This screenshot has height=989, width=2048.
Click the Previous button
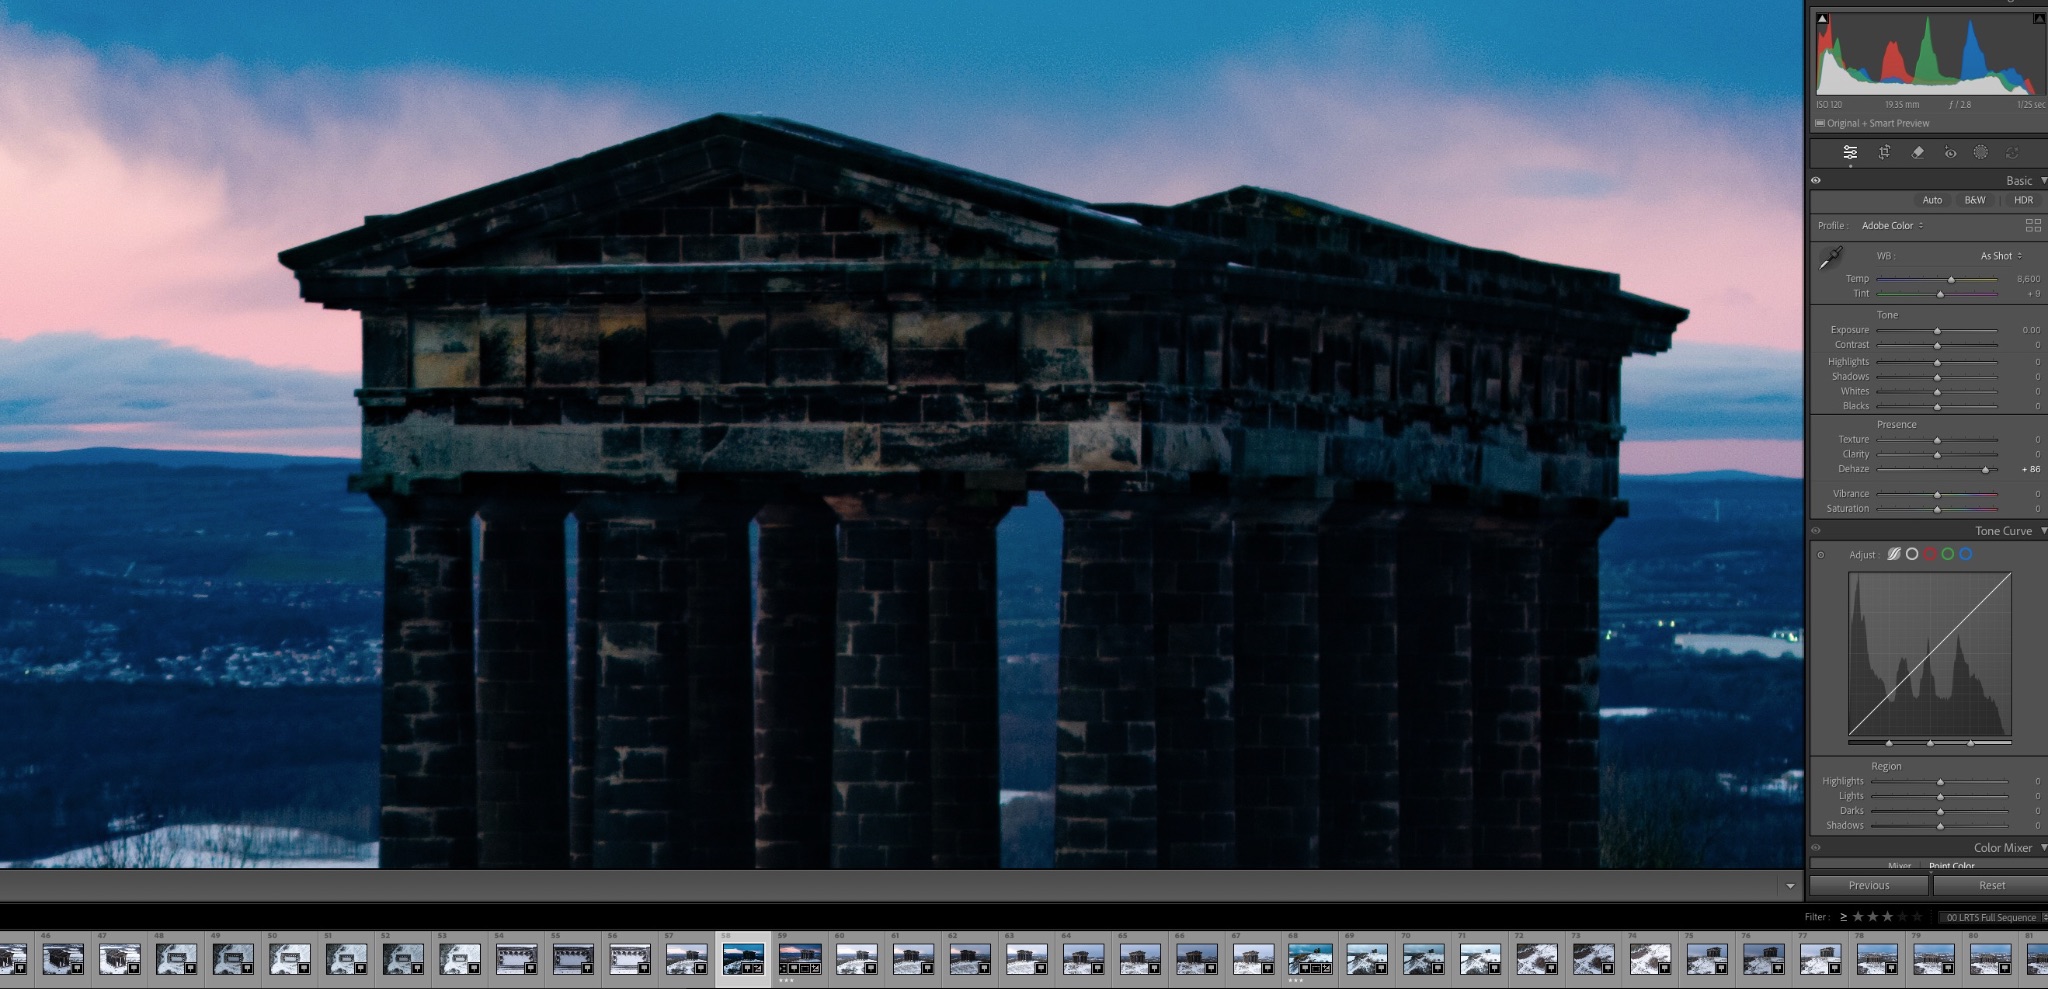(x=1868, y=885)
